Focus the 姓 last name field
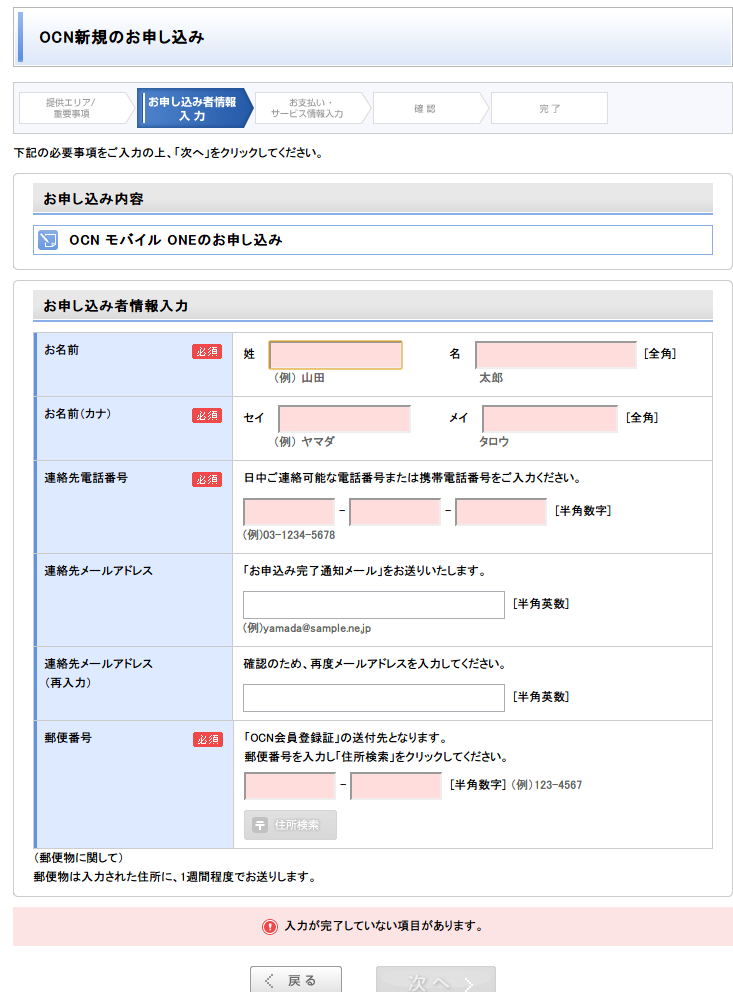This screenshot has height=992, width=733. 335,355
